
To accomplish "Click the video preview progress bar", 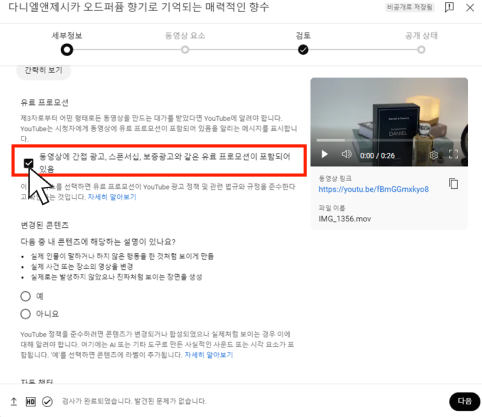I will (x=388, y=140).
